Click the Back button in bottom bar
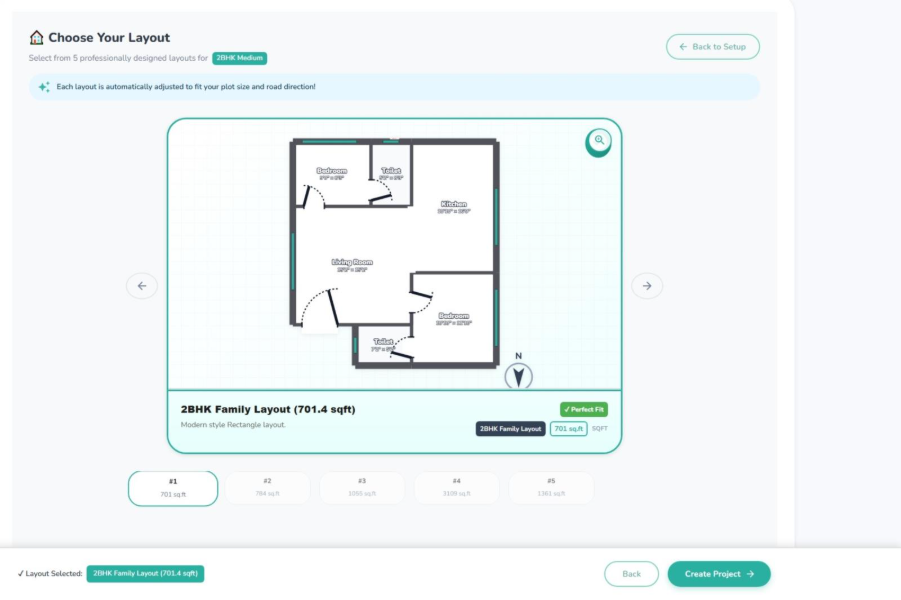Viewport: 901px width, 600px height. click(631, 574)
